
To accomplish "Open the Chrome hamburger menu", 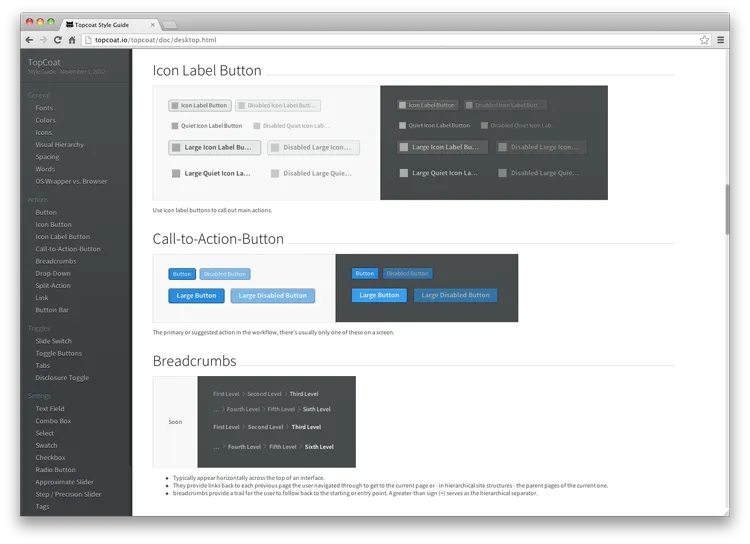I will (x=720, y=40).
